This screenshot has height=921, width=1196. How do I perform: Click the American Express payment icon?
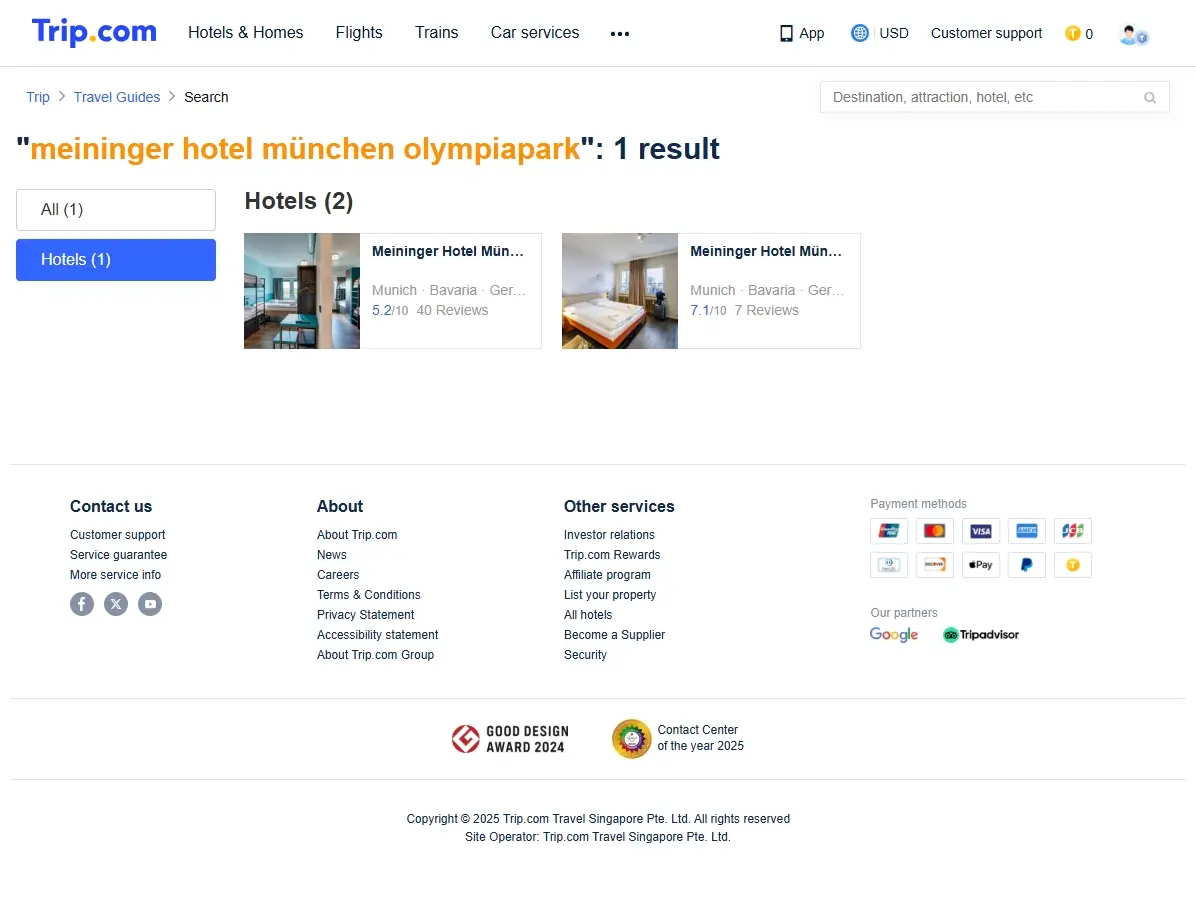point(1027,530)
